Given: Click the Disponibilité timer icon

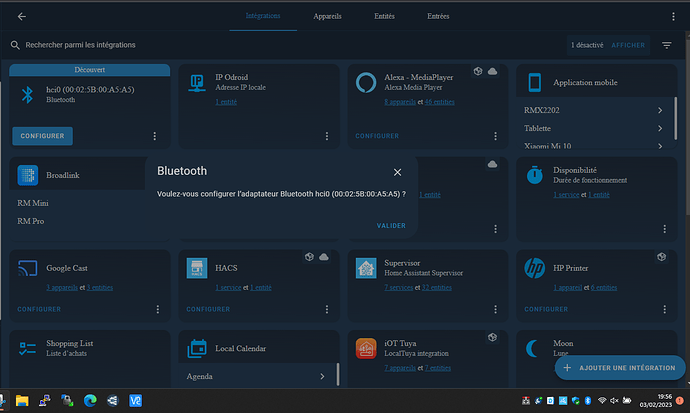Looking at the screenshot, I should [x=535, y=175].
